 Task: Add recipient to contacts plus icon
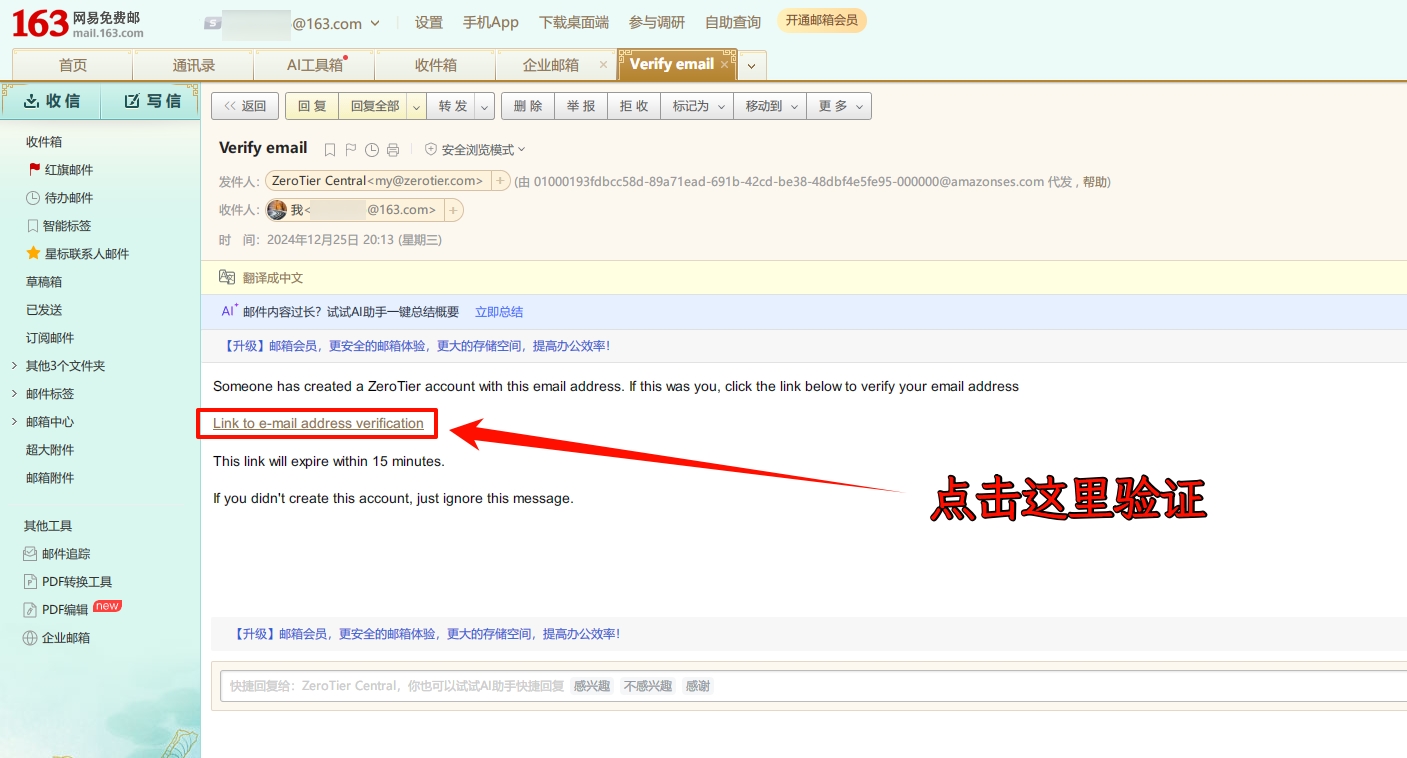[453, 210]
